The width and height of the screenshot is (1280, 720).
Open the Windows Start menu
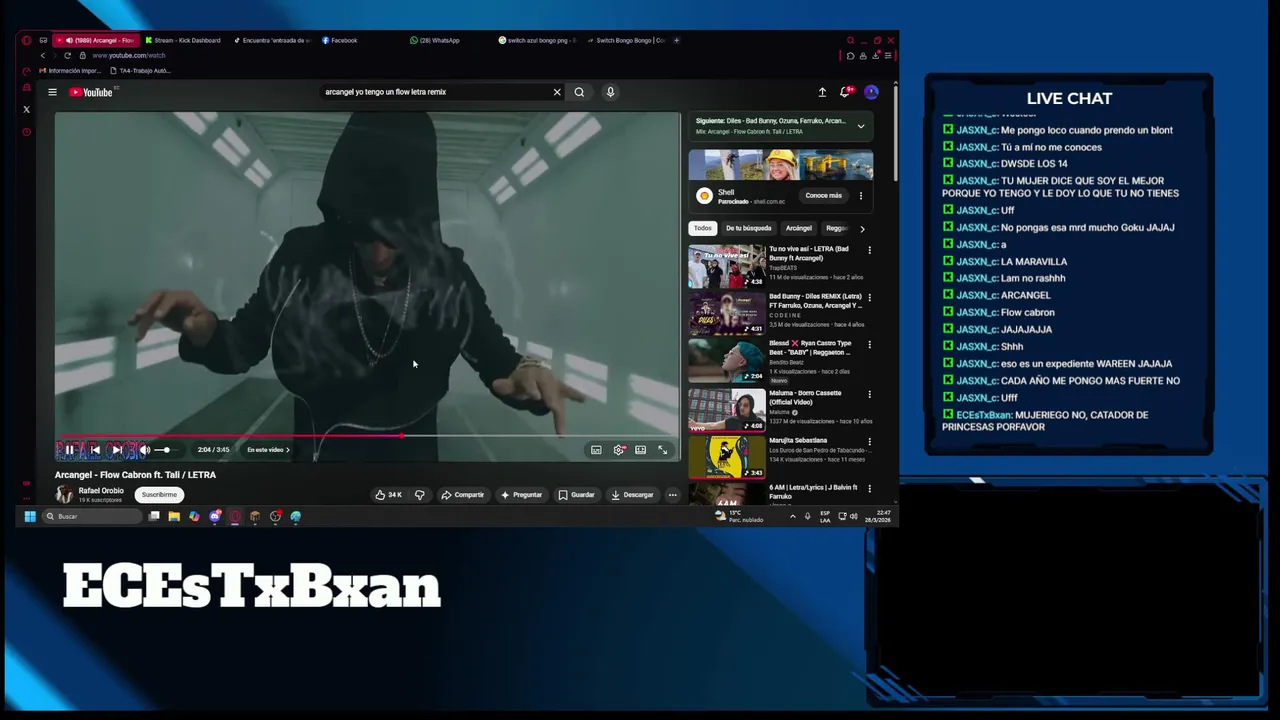(30, 516)
